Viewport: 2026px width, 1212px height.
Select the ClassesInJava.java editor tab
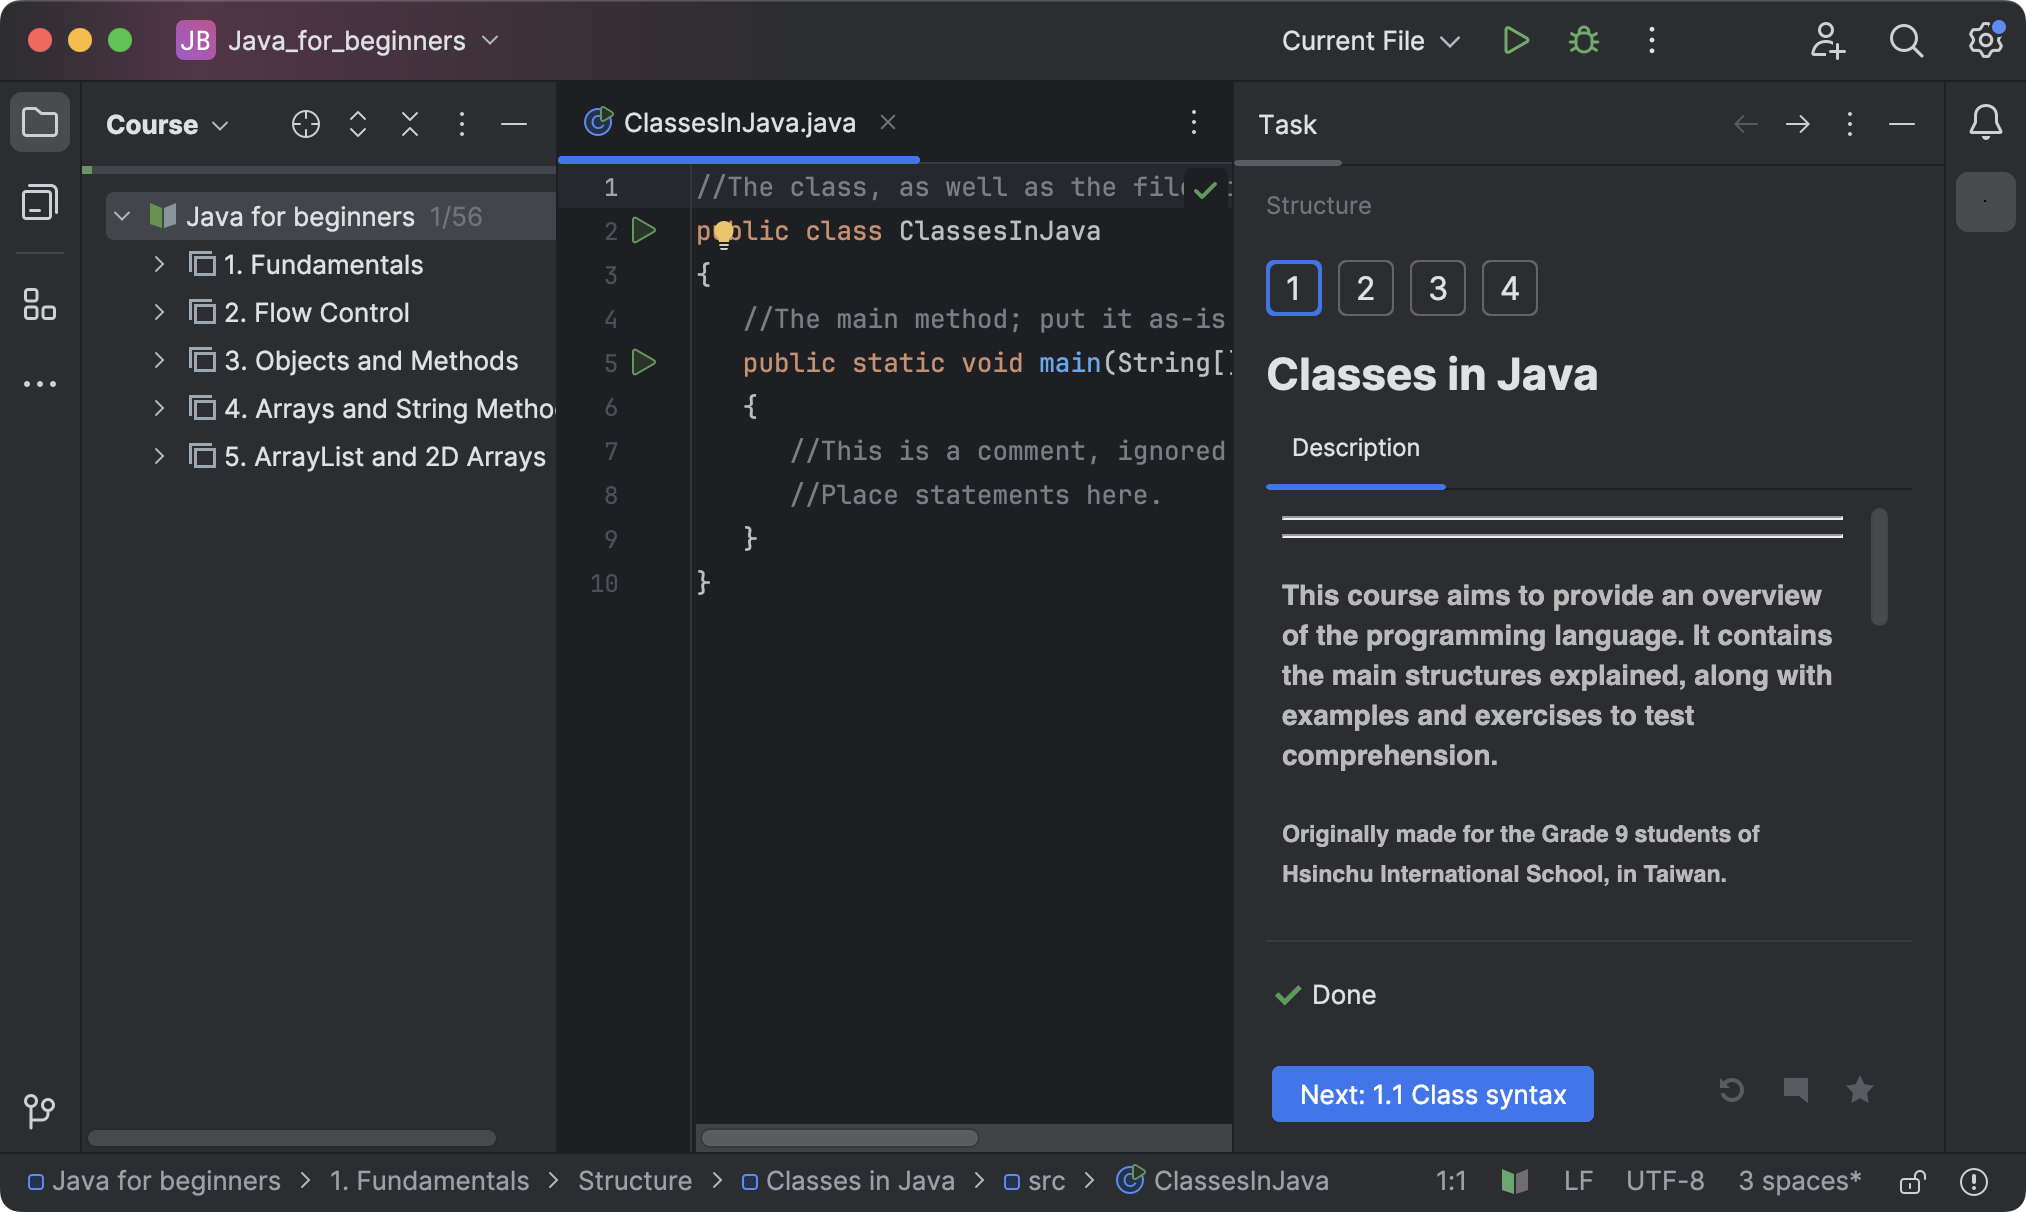pos(738,122)
